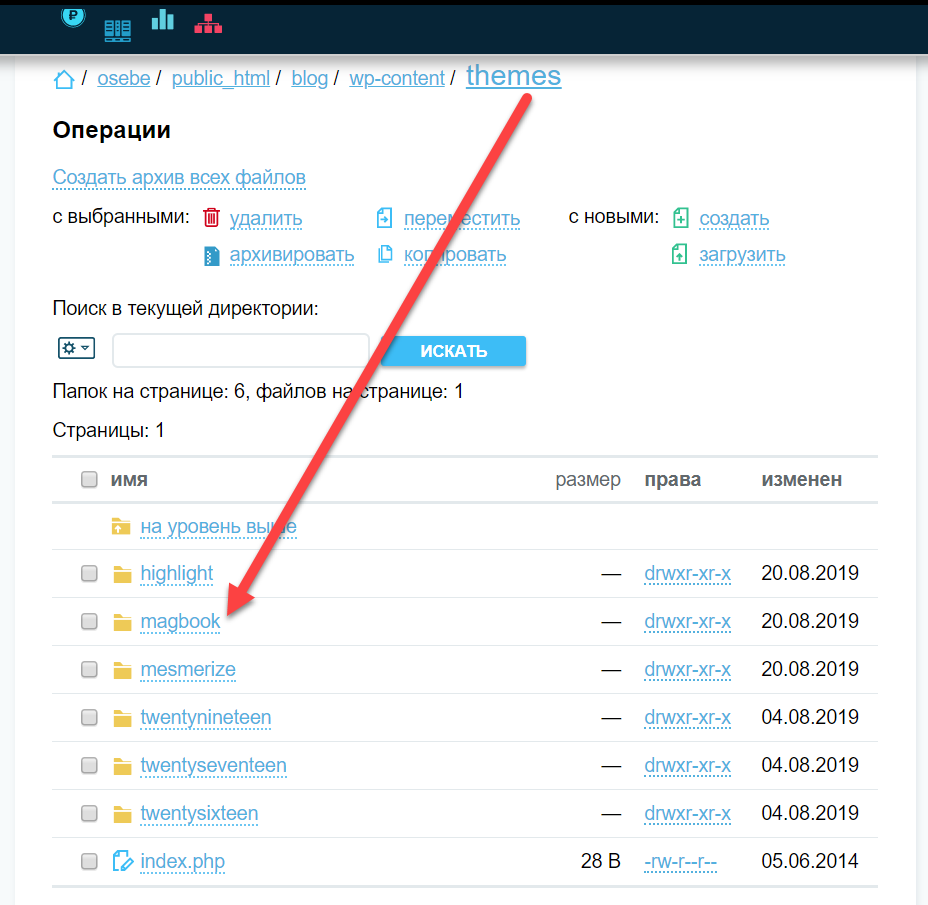The height and width of the screenshot is (905, 928).
Task: Toggle the select-all checkbox in table header
Action: coord(89,480)
